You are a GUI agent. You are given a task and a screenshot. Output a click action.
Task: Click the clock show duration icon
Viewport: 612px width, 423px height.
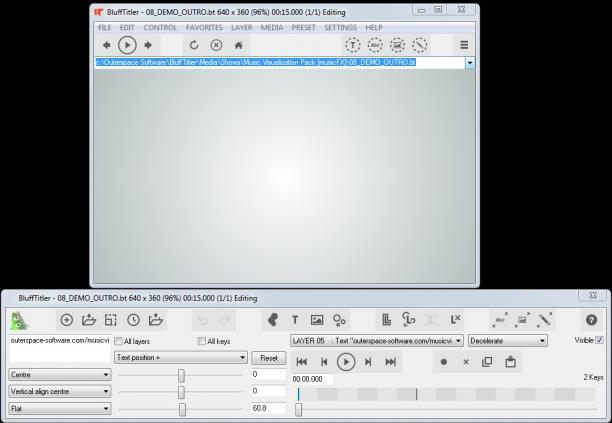tap(133, 320)
